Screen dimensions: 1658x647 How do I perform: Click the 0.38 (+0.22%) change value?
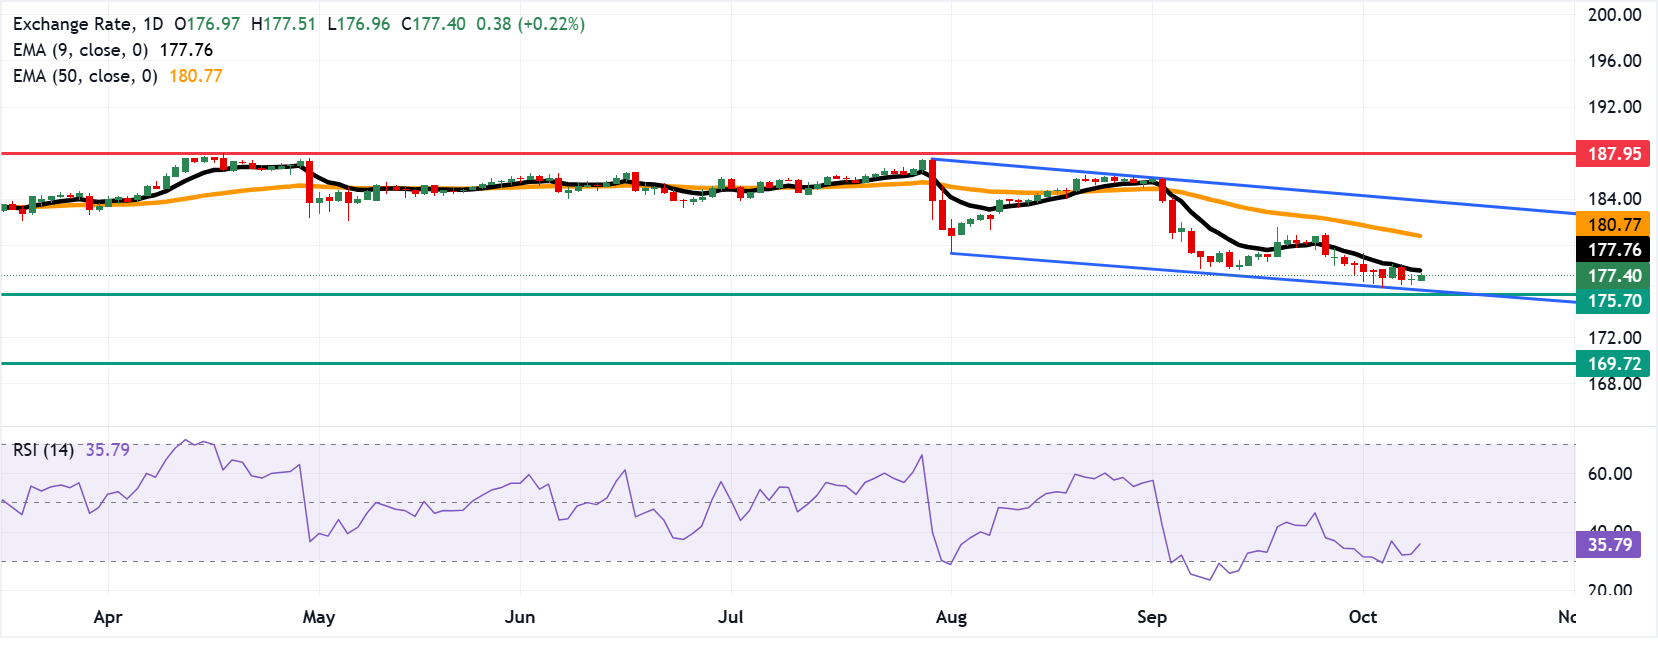(531, 24)
